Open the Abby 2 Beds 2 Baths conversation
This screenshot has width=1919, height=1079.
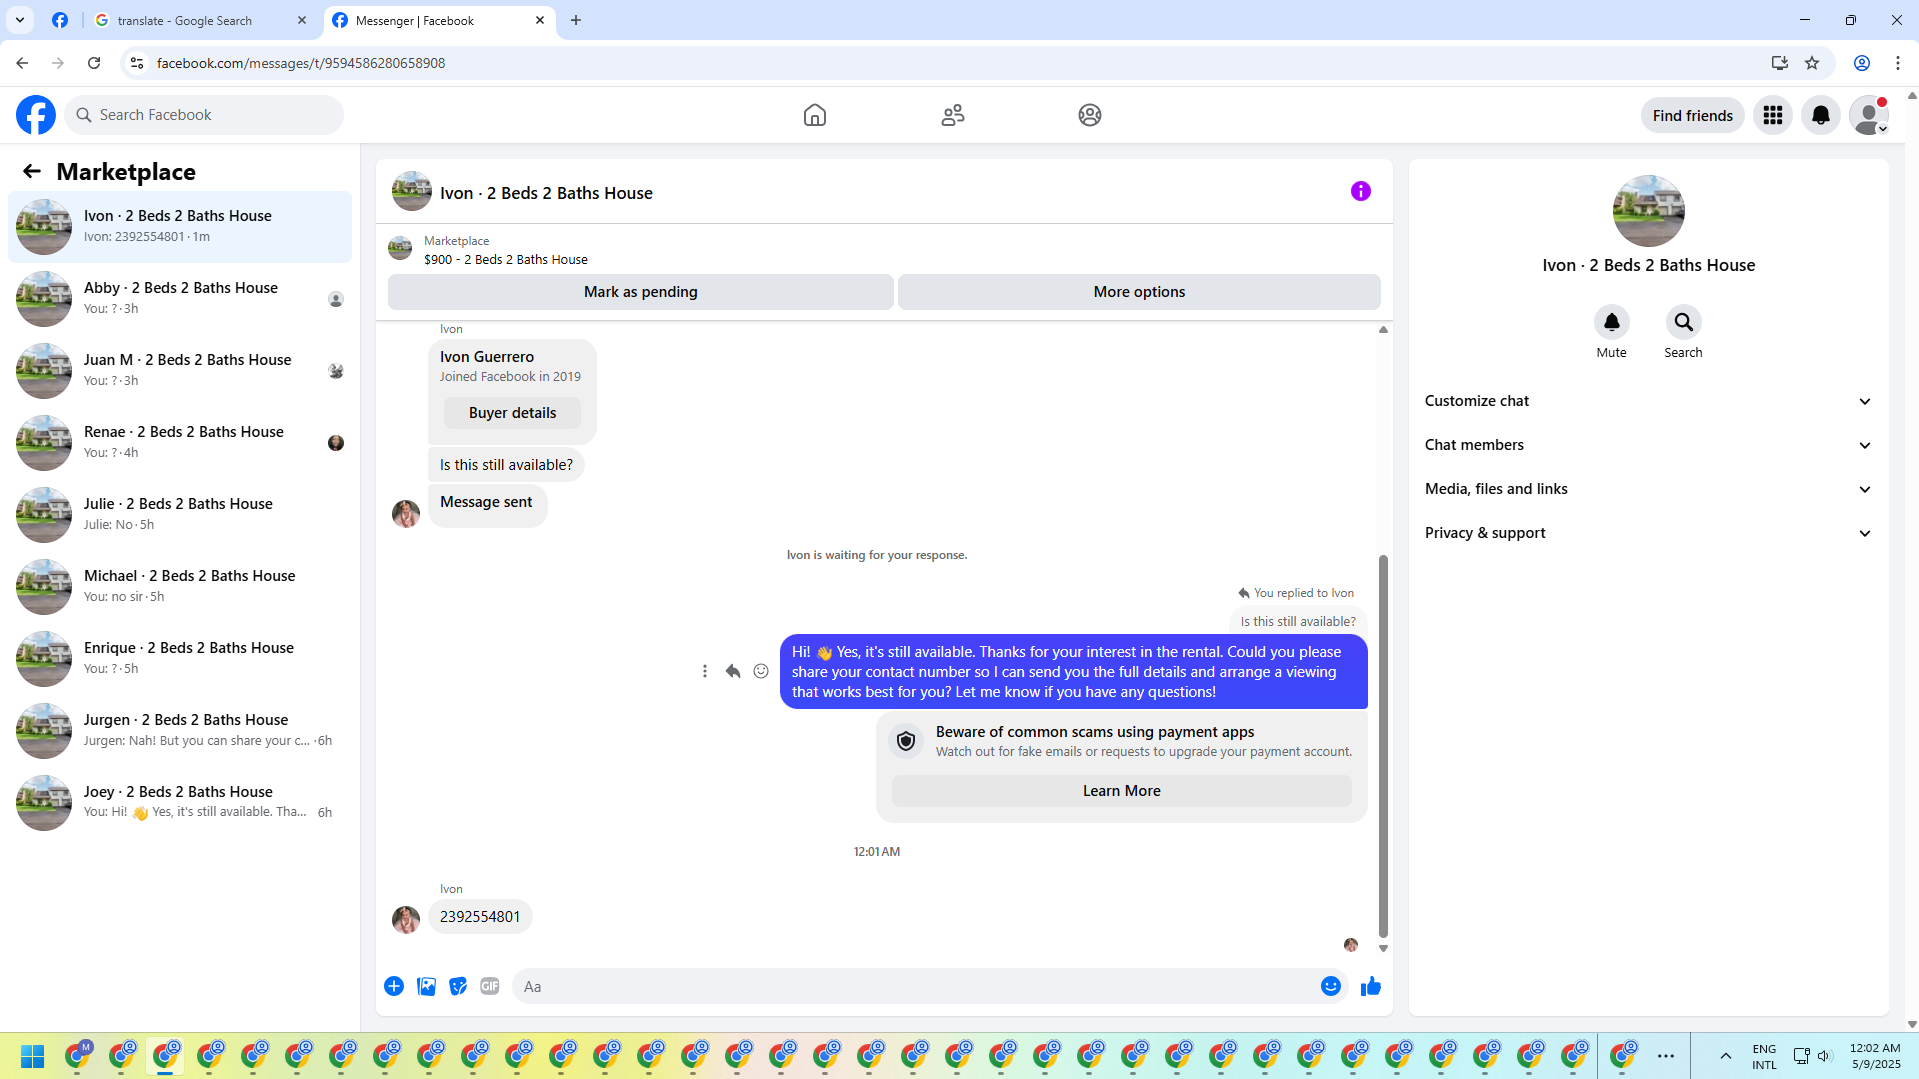point(180,298)
